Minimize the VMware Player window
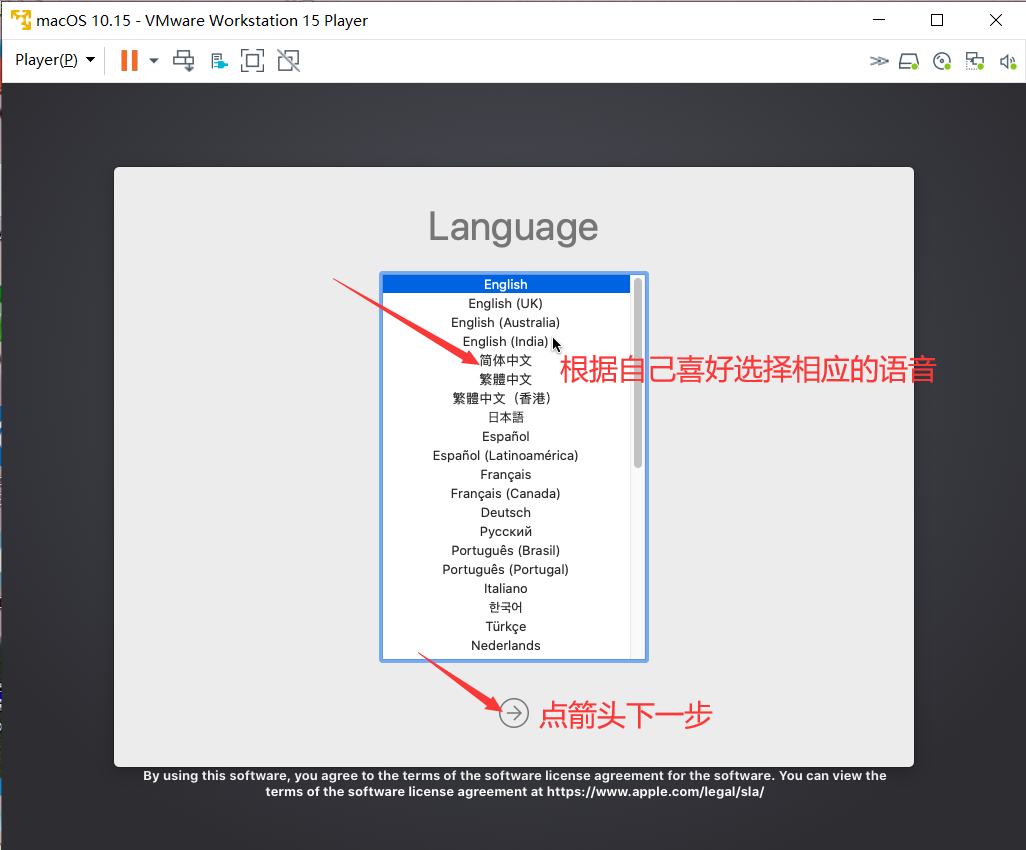The width and height of the screenshot is (1026, 850). pyautogui.click(x=879, y=20)
